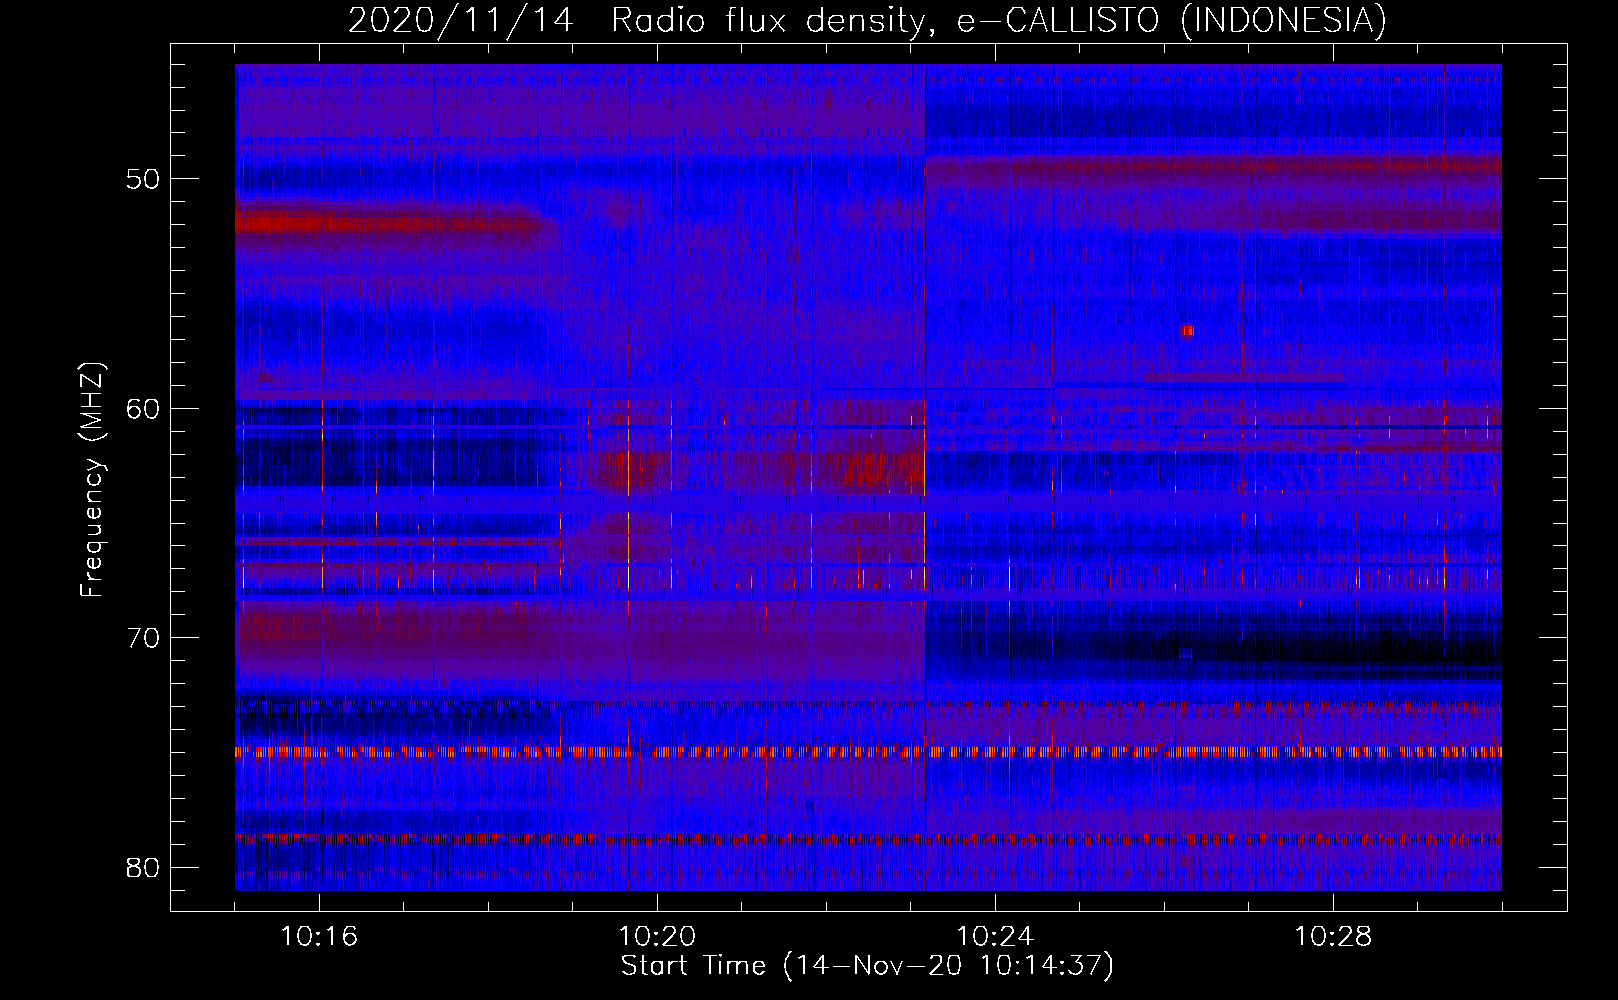1618x1000 pixels.
Task: Click the 10:24 time tick label
Action: (995, 937)
